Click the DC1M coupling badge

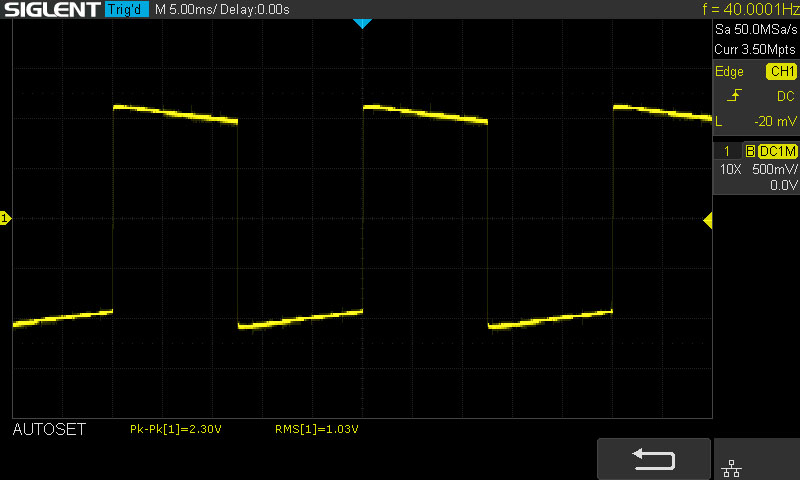[778, 151]
